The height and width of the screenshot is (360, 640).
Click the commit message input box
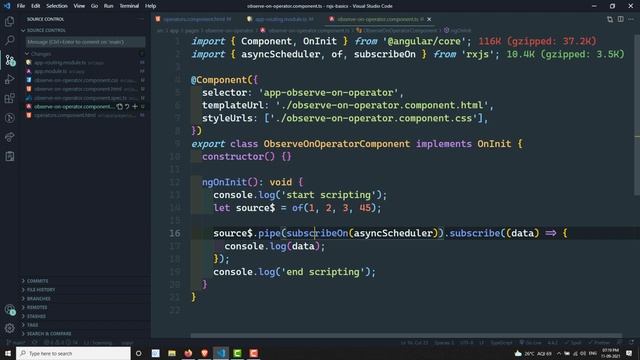click(85, 42)
